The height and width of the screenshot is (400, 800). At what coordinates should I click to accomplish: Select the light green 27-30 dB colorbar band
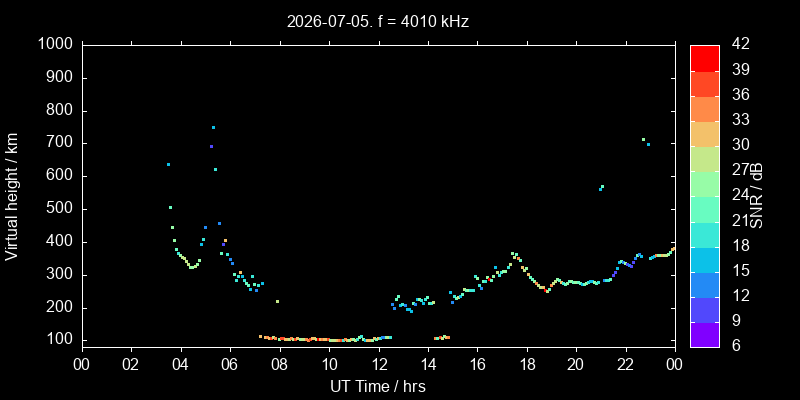(x=705, y=159)
